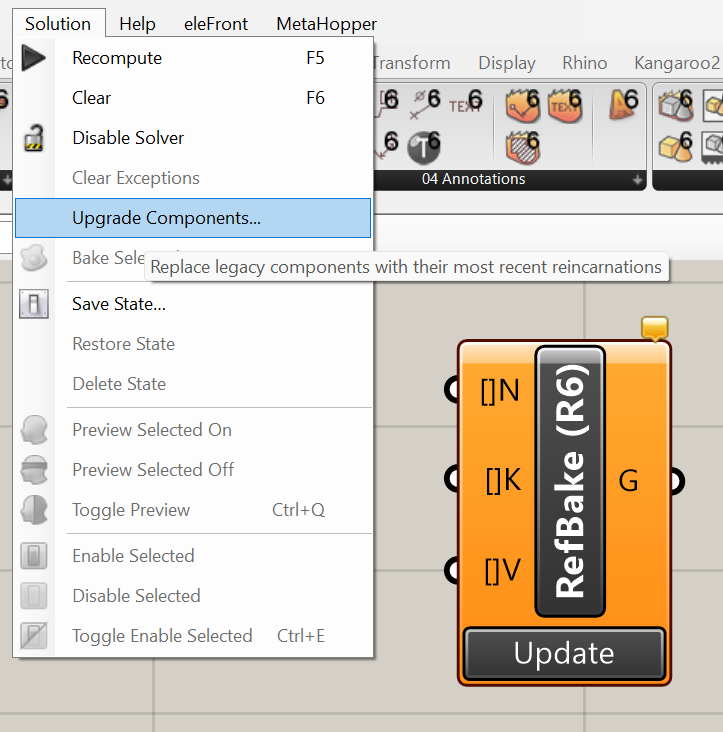
Task: Choose Clear Exceptions menu entry
Action: (193, 178)
